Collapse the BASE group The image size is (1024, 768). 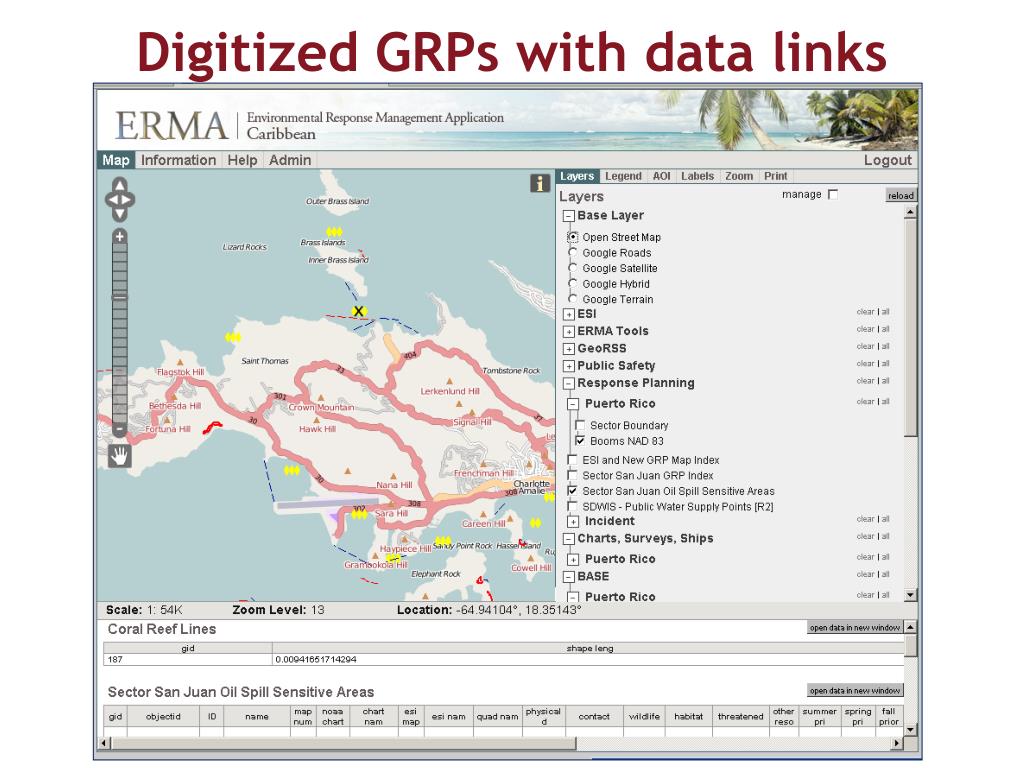point(569,577)
